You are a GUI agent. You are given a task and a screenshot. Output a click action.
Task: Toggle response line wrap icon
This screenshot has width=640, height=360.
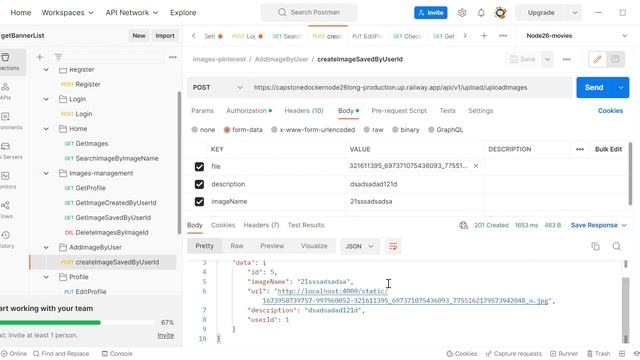(x=393, y=246)
